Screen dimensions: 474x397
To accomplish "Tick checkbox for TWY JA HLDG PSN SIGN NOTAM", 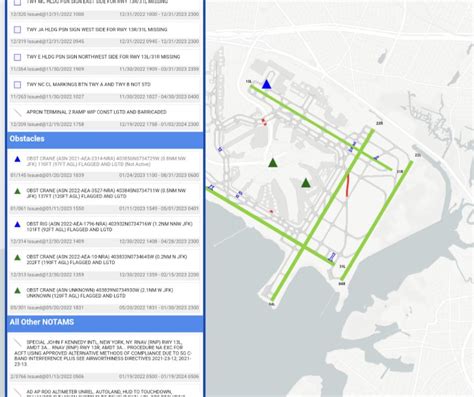I will point(18,30).
